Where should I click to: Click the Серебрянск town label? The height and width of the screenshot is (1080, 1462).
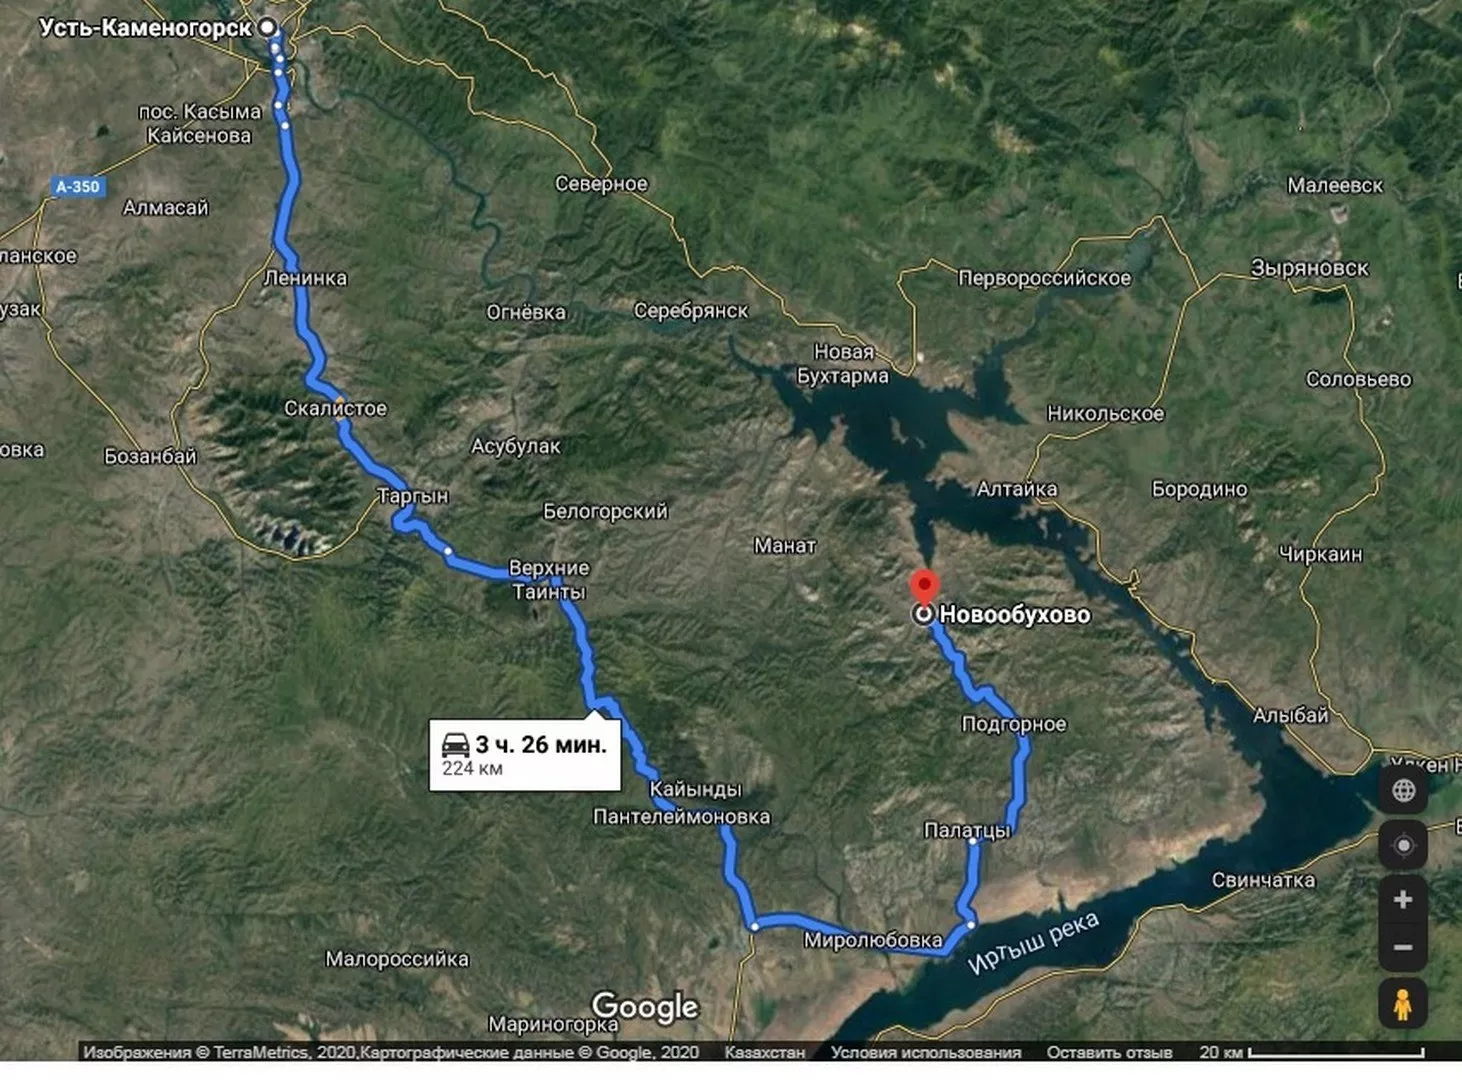690,311
